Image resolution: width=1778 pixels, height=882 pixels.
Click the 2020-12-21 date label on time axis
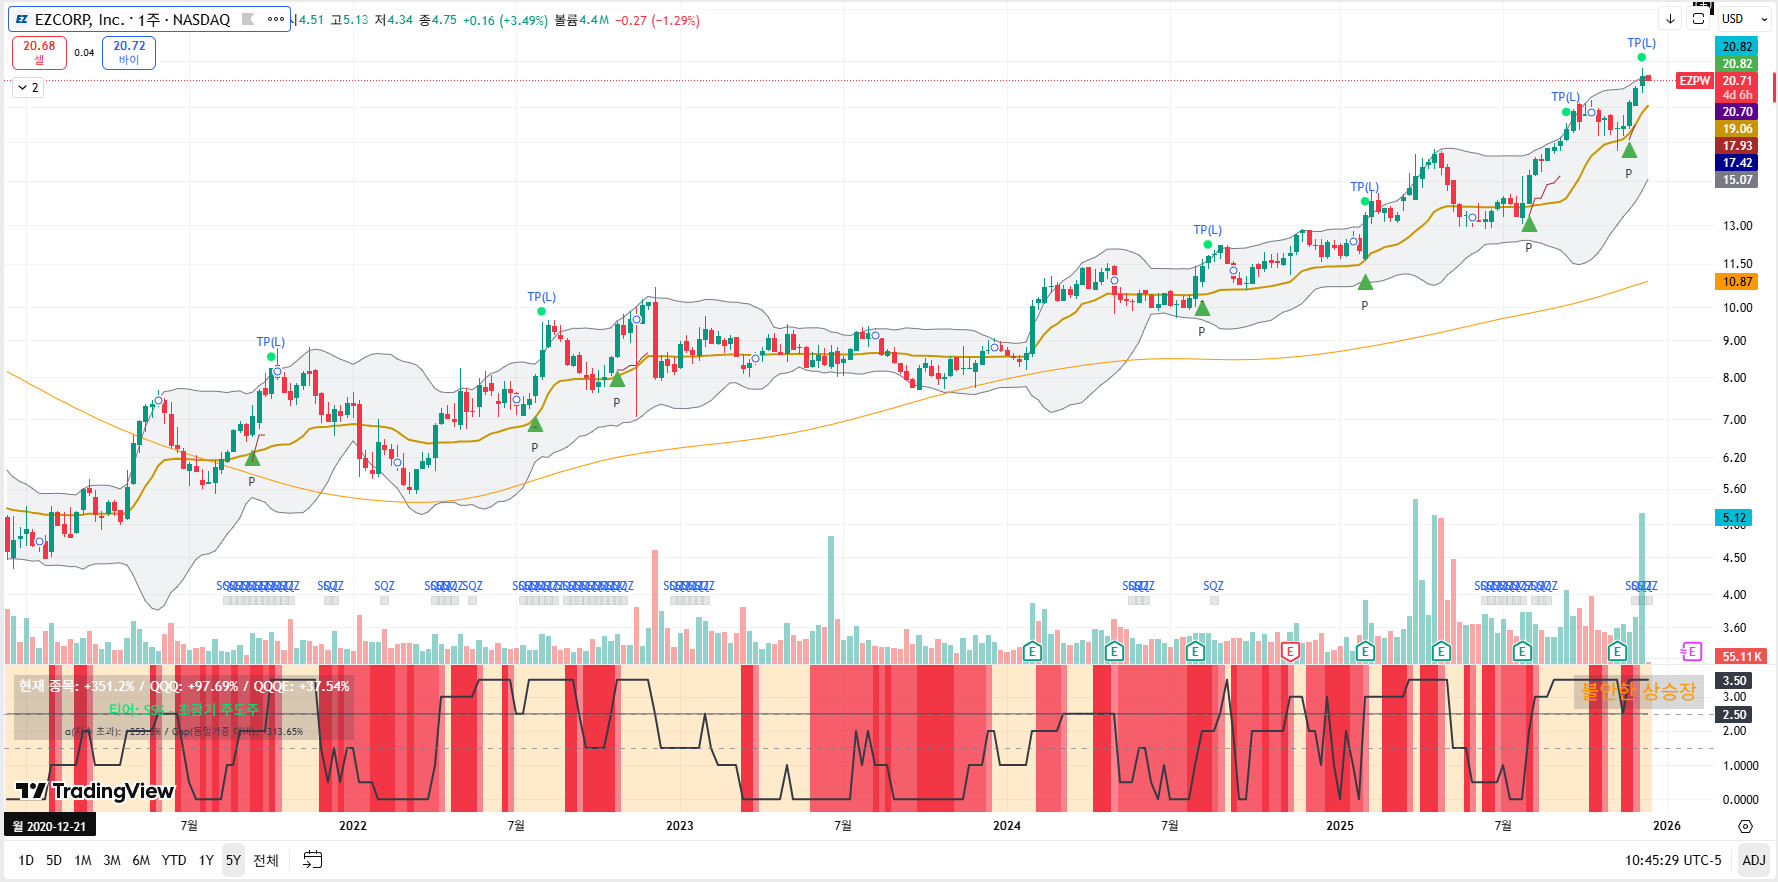click(x=49, y=826)
